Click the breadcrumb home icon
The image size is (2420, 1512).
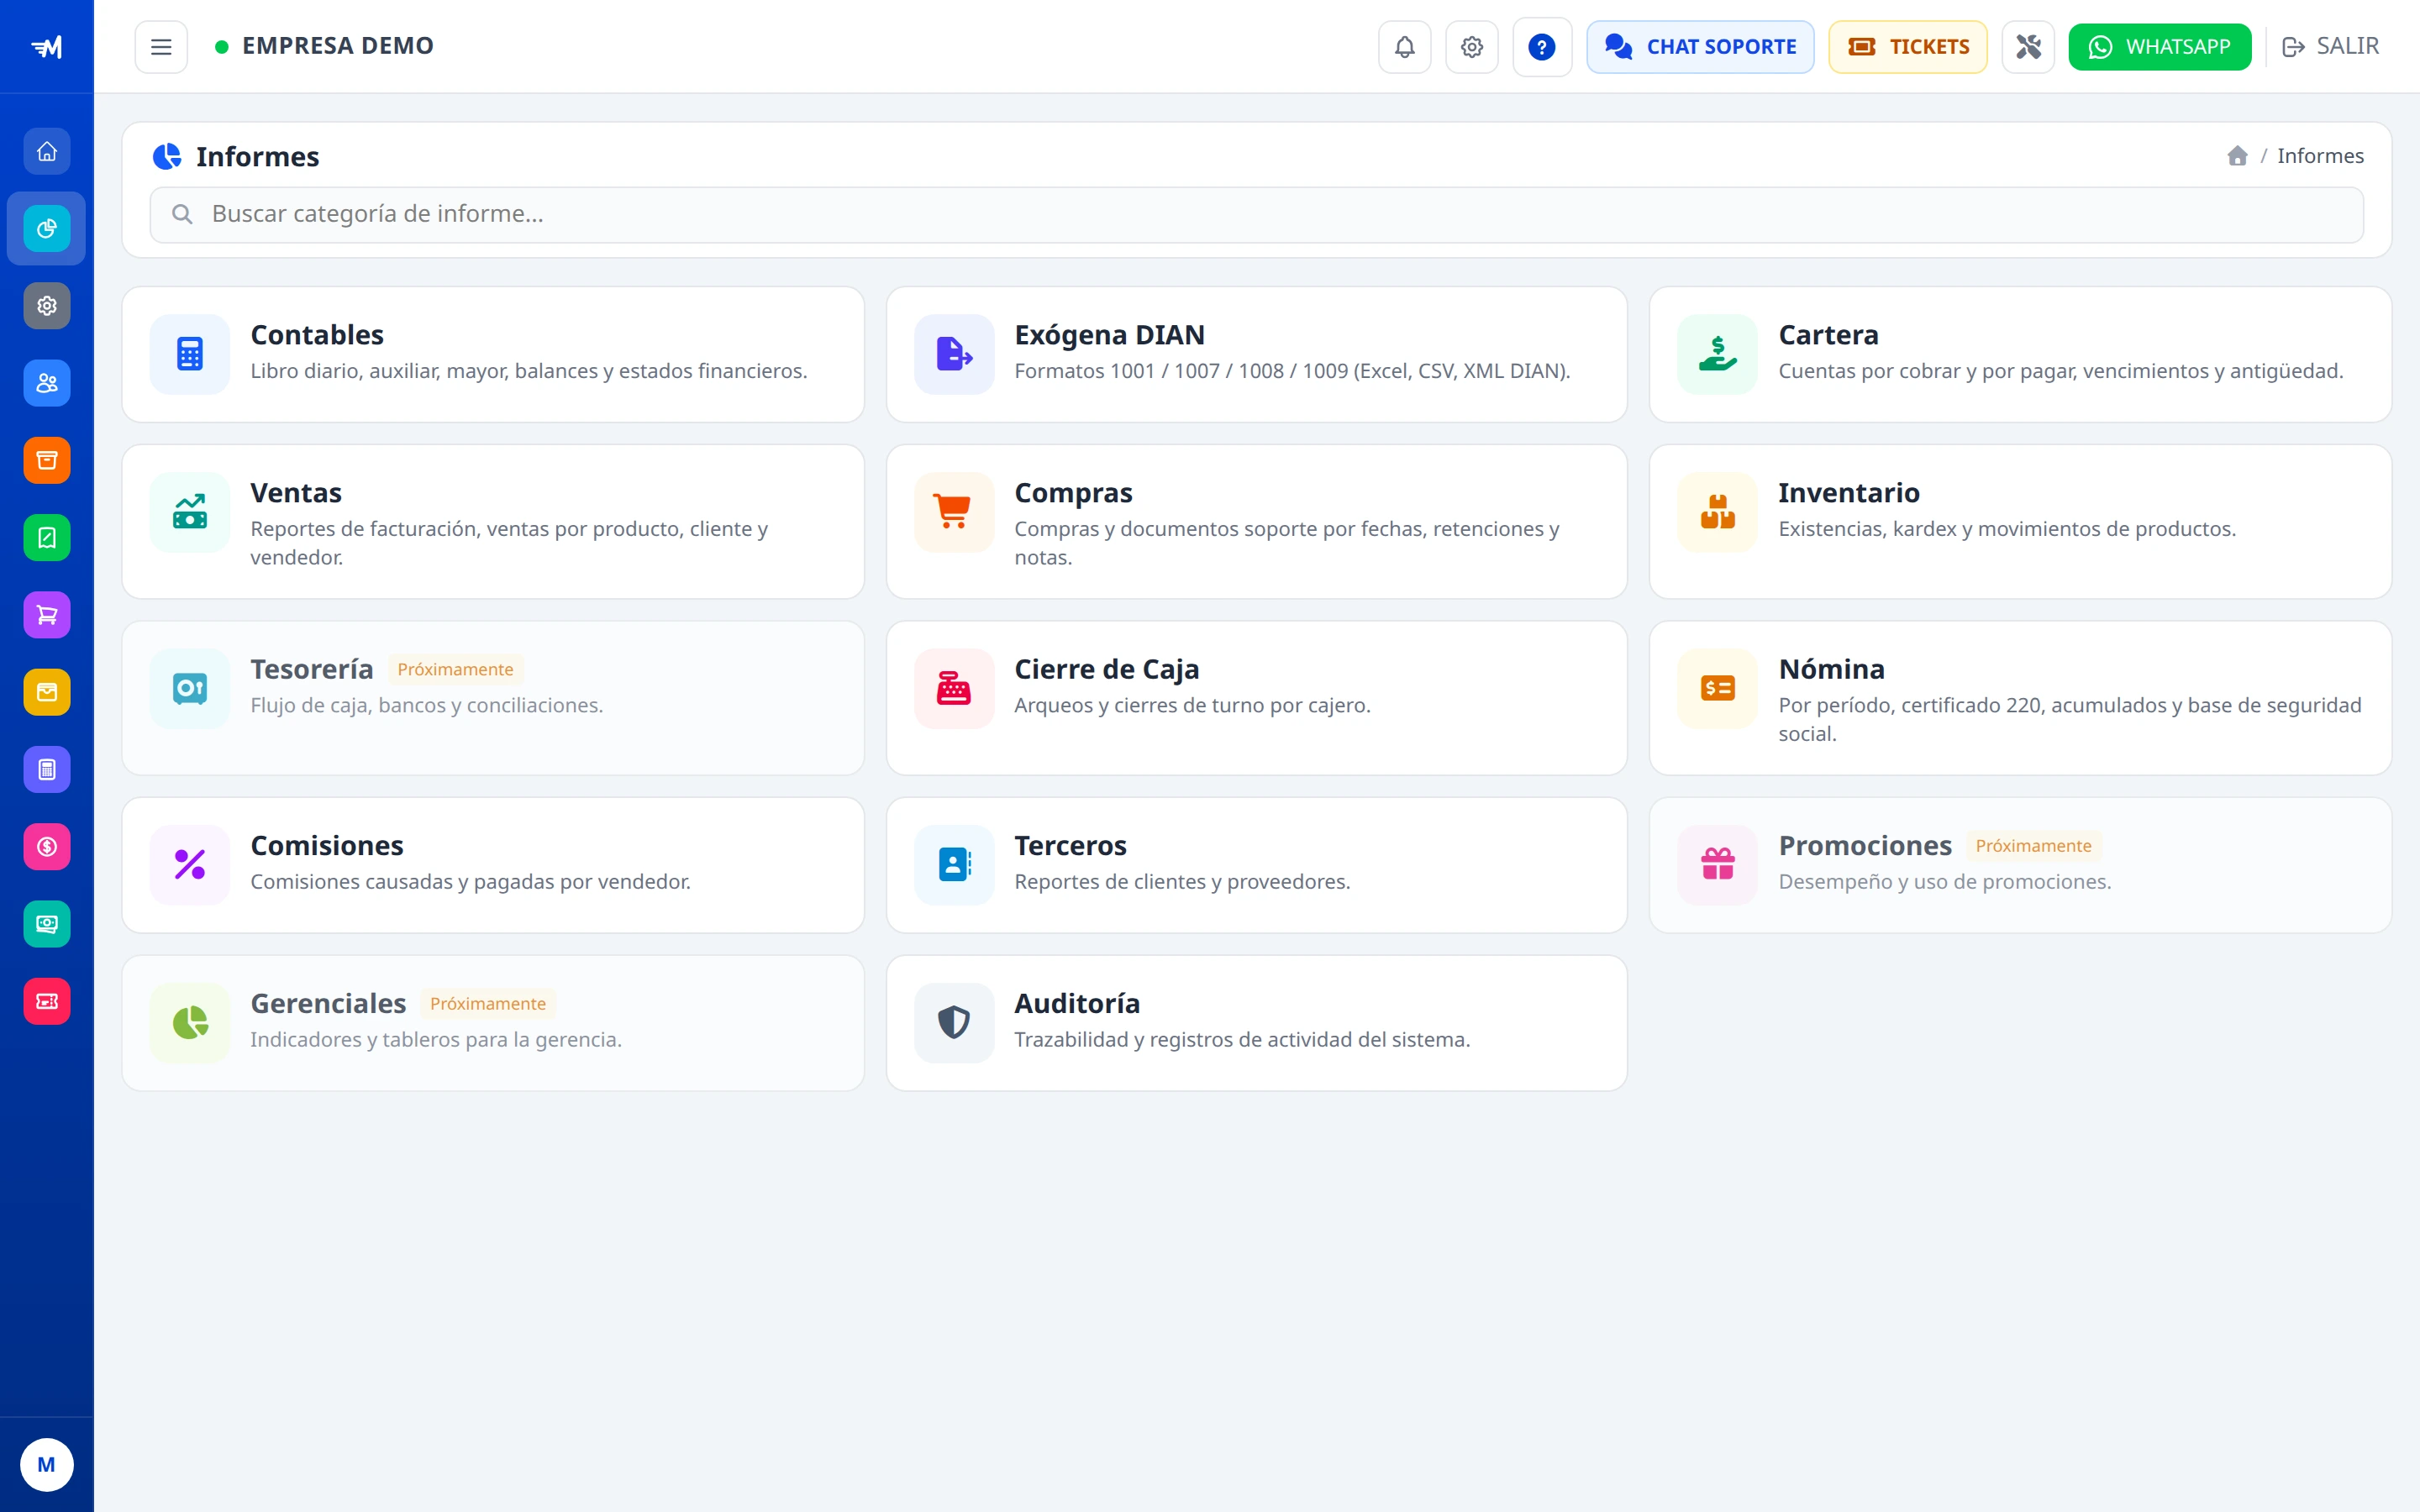(x=2238, y=156)
